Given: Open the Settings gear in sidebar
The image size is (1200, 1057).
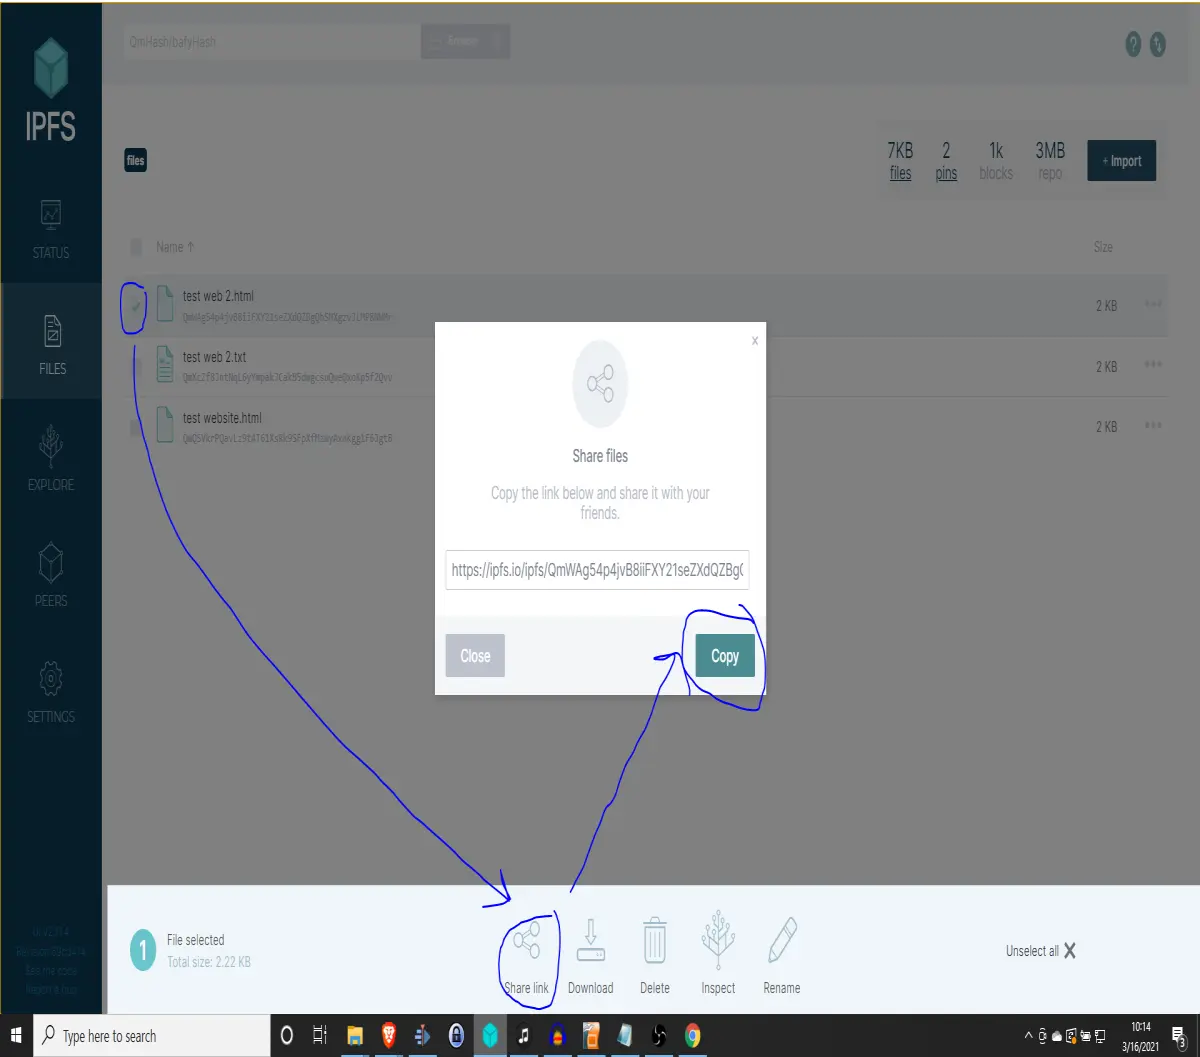Looking at the screenshot, I should pyautogui.click(x=51, y=690).
